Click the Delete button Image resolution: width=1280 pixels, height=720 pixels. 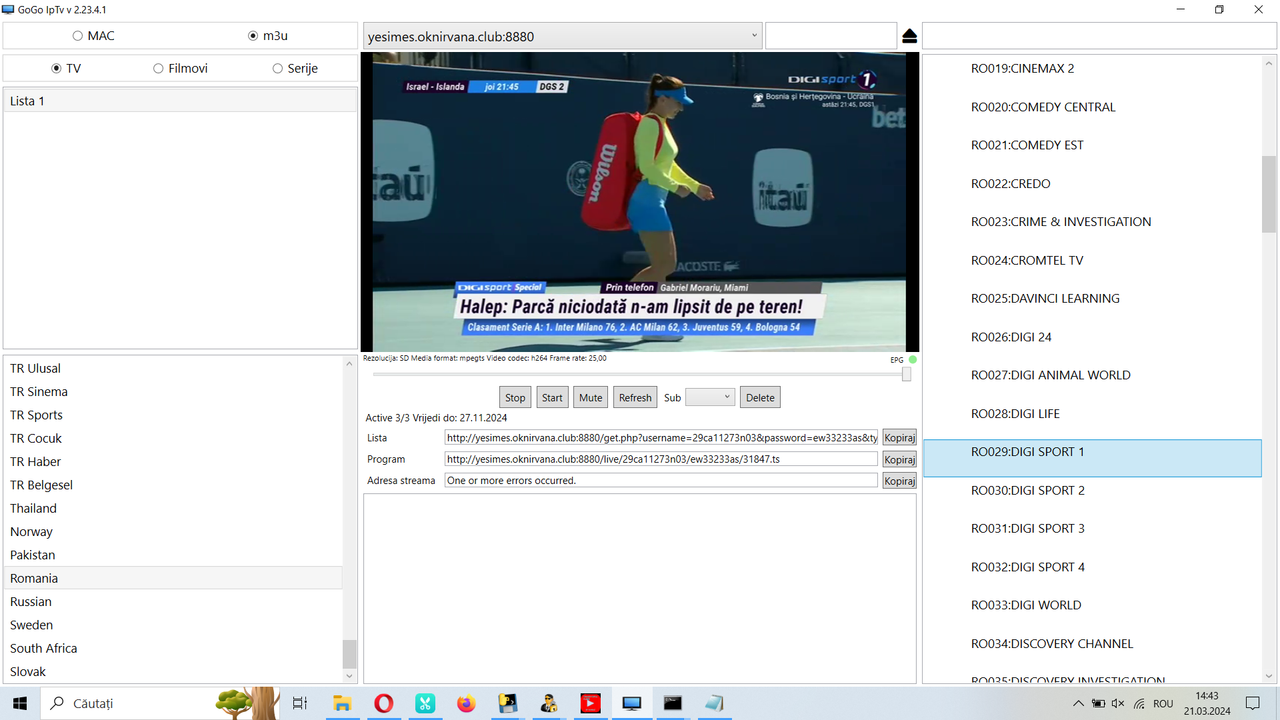click(x=760, y=397)
